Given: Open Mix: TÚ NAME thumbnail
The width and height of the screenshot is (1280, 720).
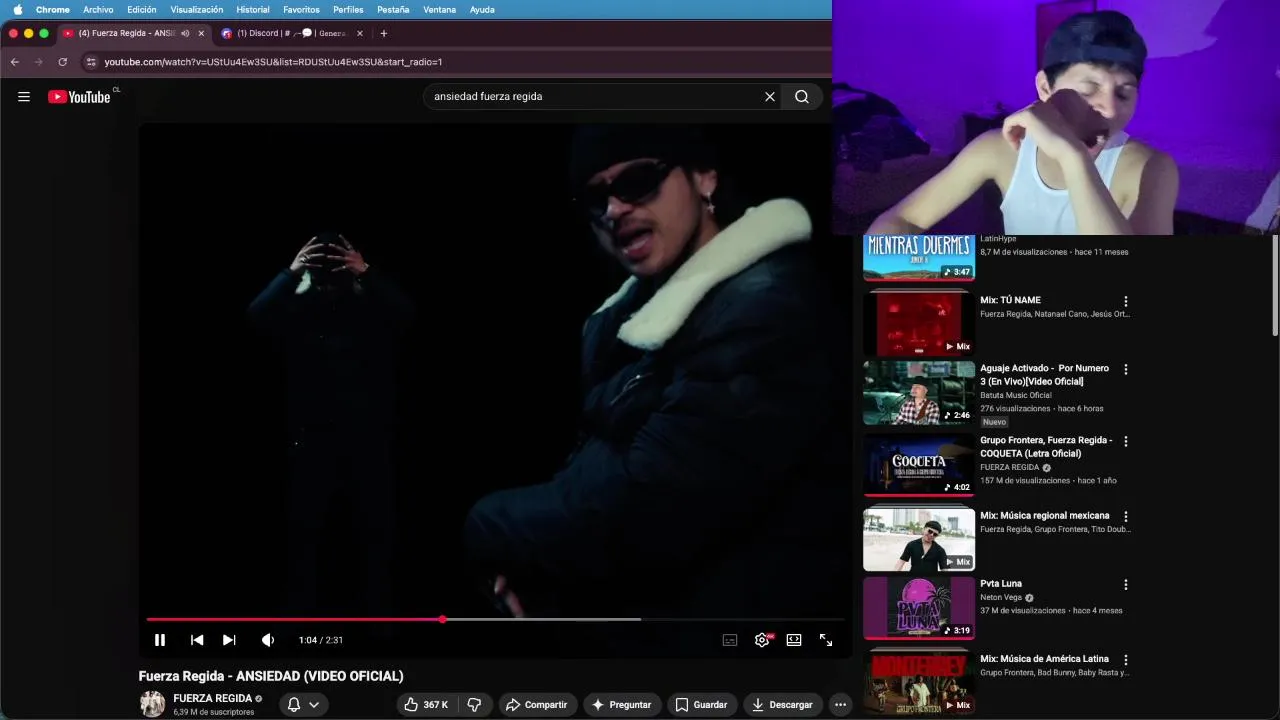Looking at the screenshot, I should coord(919,325).
